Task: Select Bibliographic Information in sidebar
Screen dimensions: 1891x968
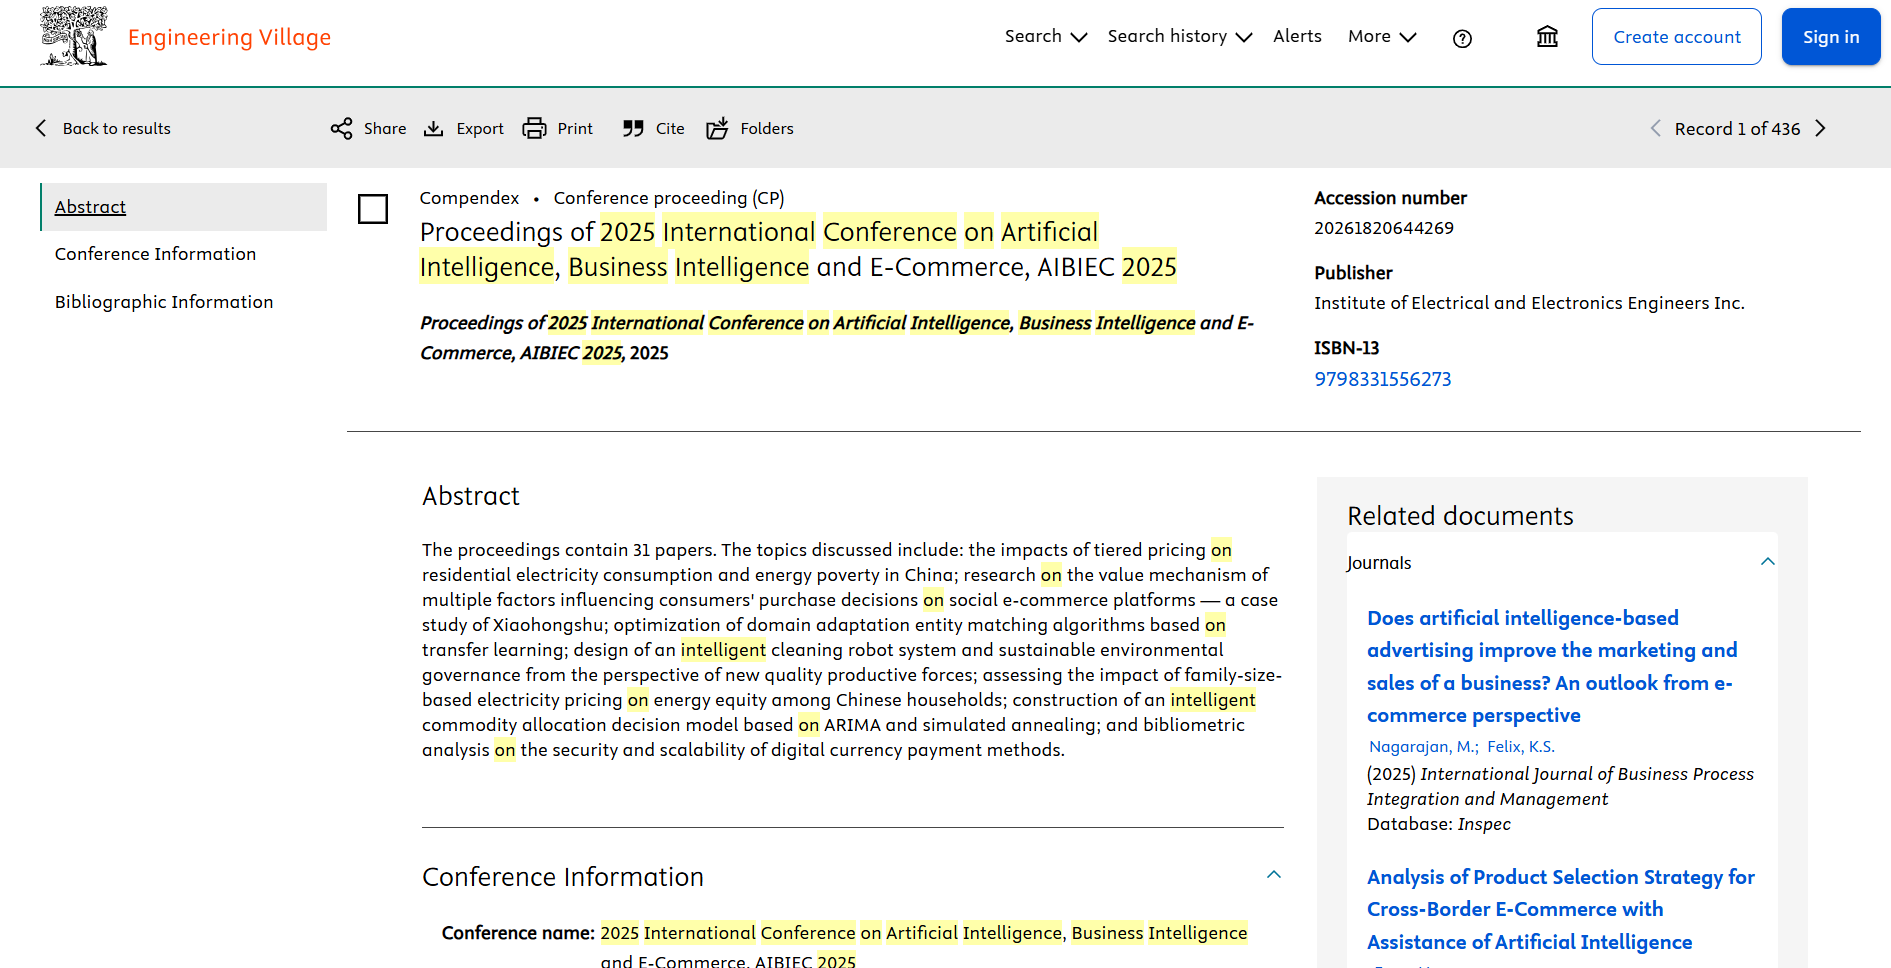Action: click(164, 302)
